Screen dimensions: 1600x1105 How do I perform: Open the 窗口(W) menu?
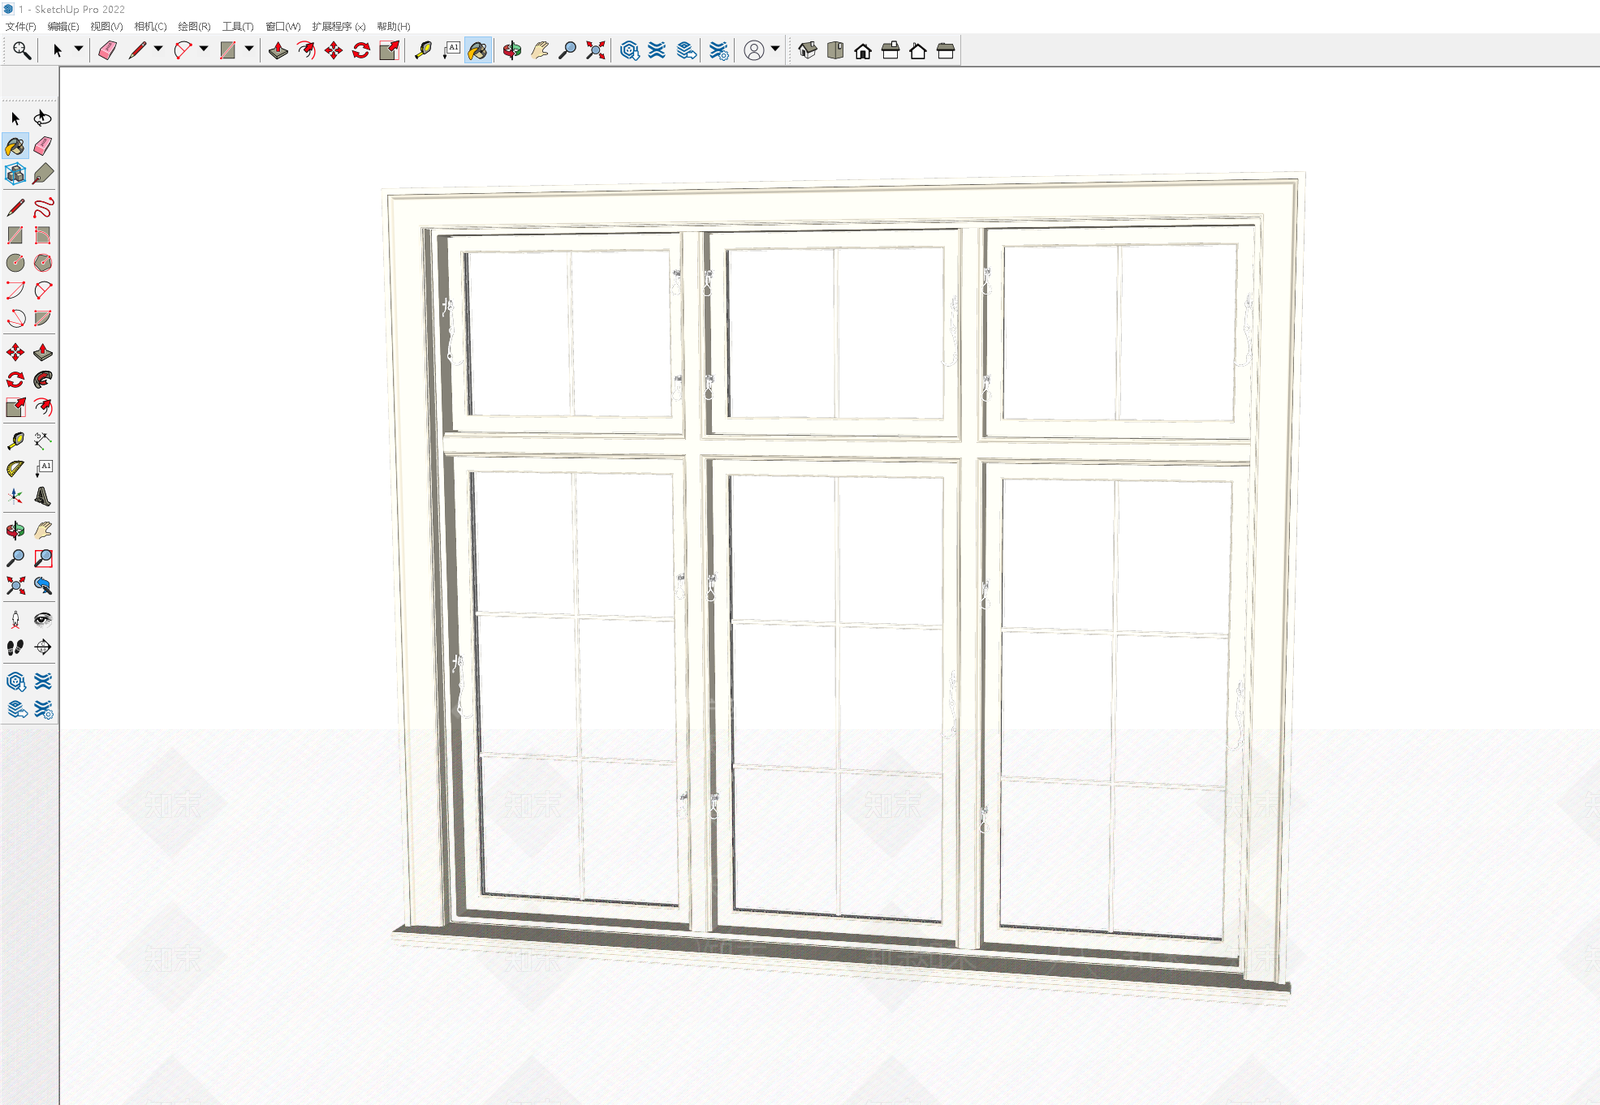point(283,27)
